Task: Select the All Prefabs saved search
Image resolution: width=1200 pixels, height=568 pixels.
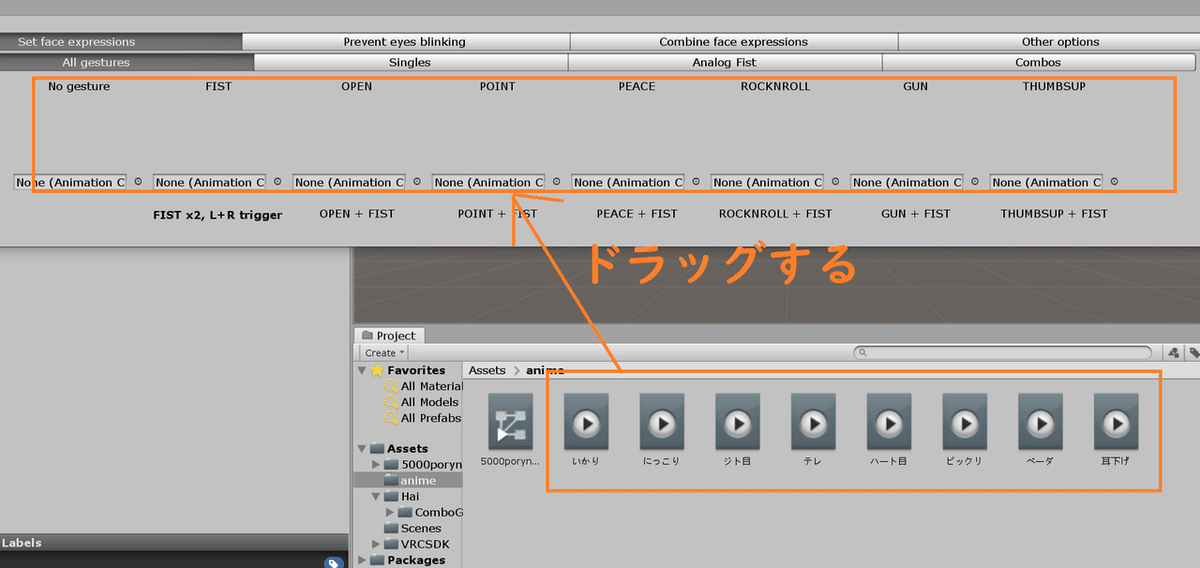Action: (x=422, y=418)
